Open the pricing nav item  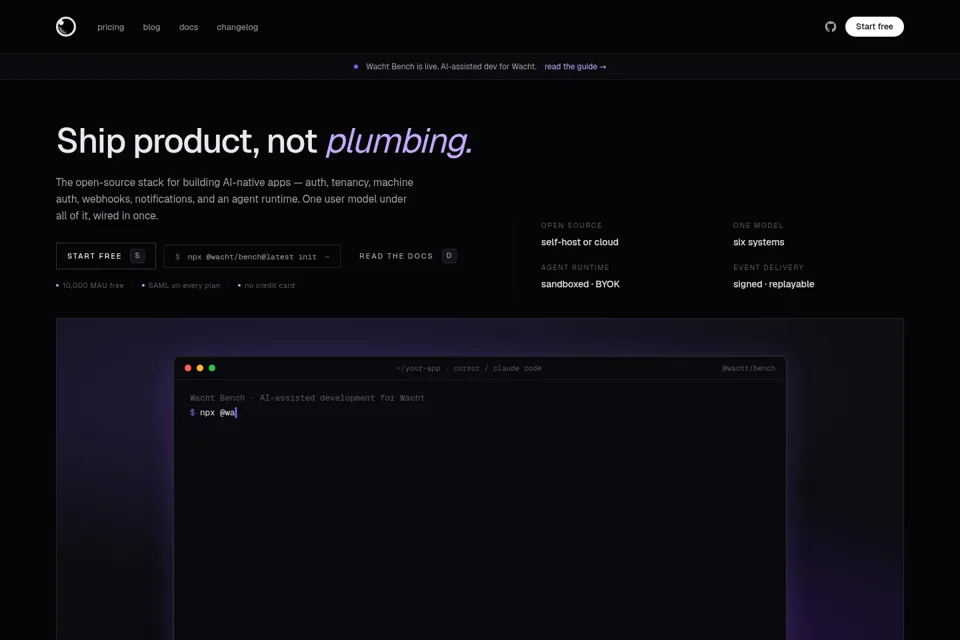click(x=110, y=27)
